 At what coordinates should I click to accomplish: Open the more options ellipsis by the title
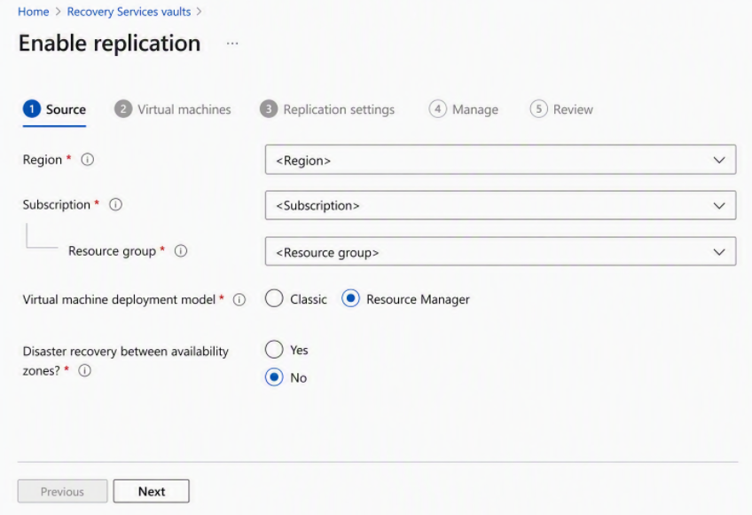pos(233,44)
